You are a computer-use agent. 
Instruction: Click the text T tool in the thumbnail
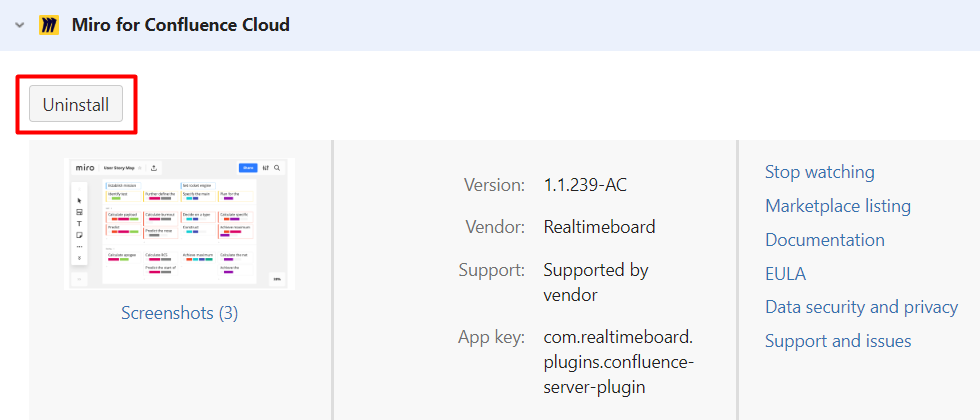(79, 224)
